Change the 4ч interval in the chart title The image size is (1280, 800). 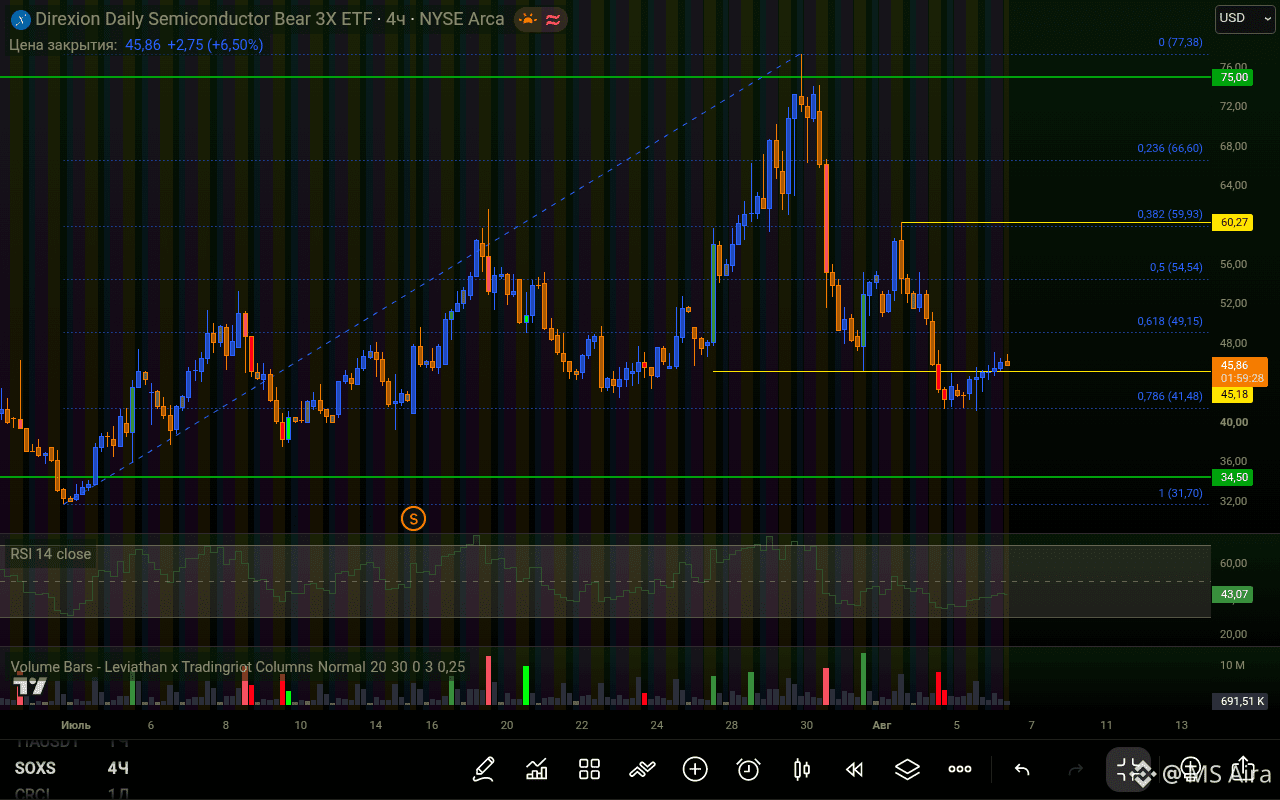click(x=394, y=19)
